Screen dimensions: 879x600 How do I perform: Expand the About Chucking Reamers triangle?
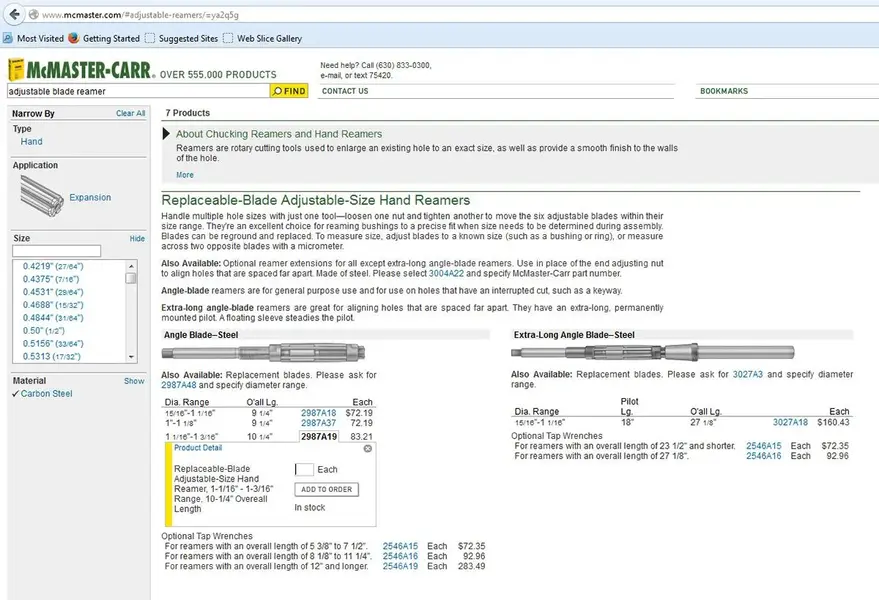point(166,133)
